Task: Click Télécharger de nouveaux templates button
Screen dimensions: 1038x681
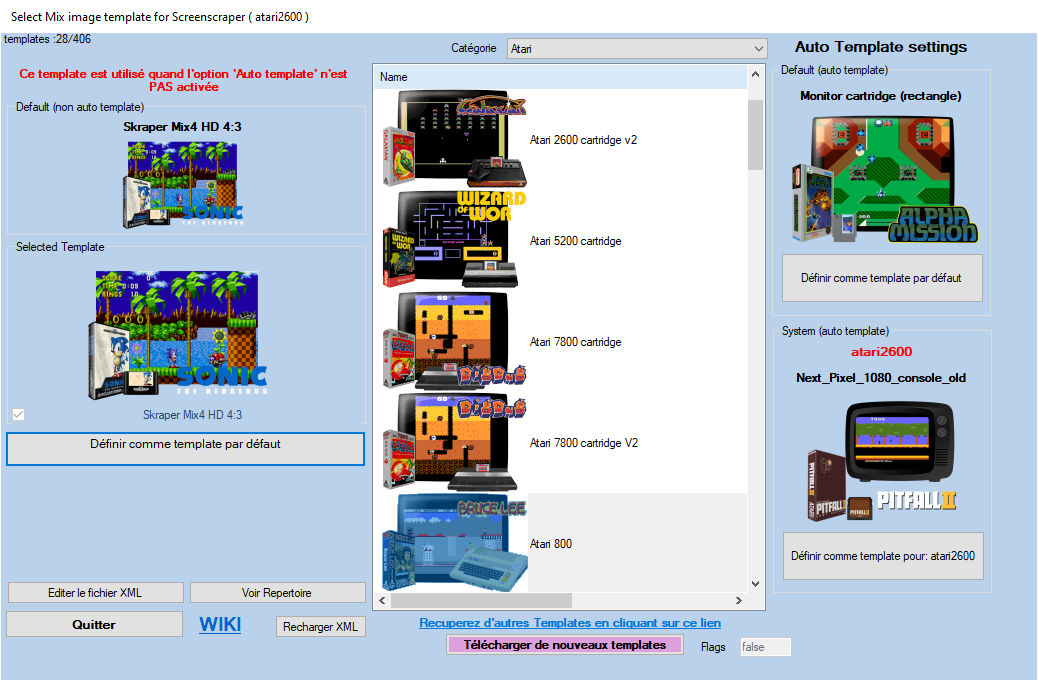Action: click(x=565, y=645)
